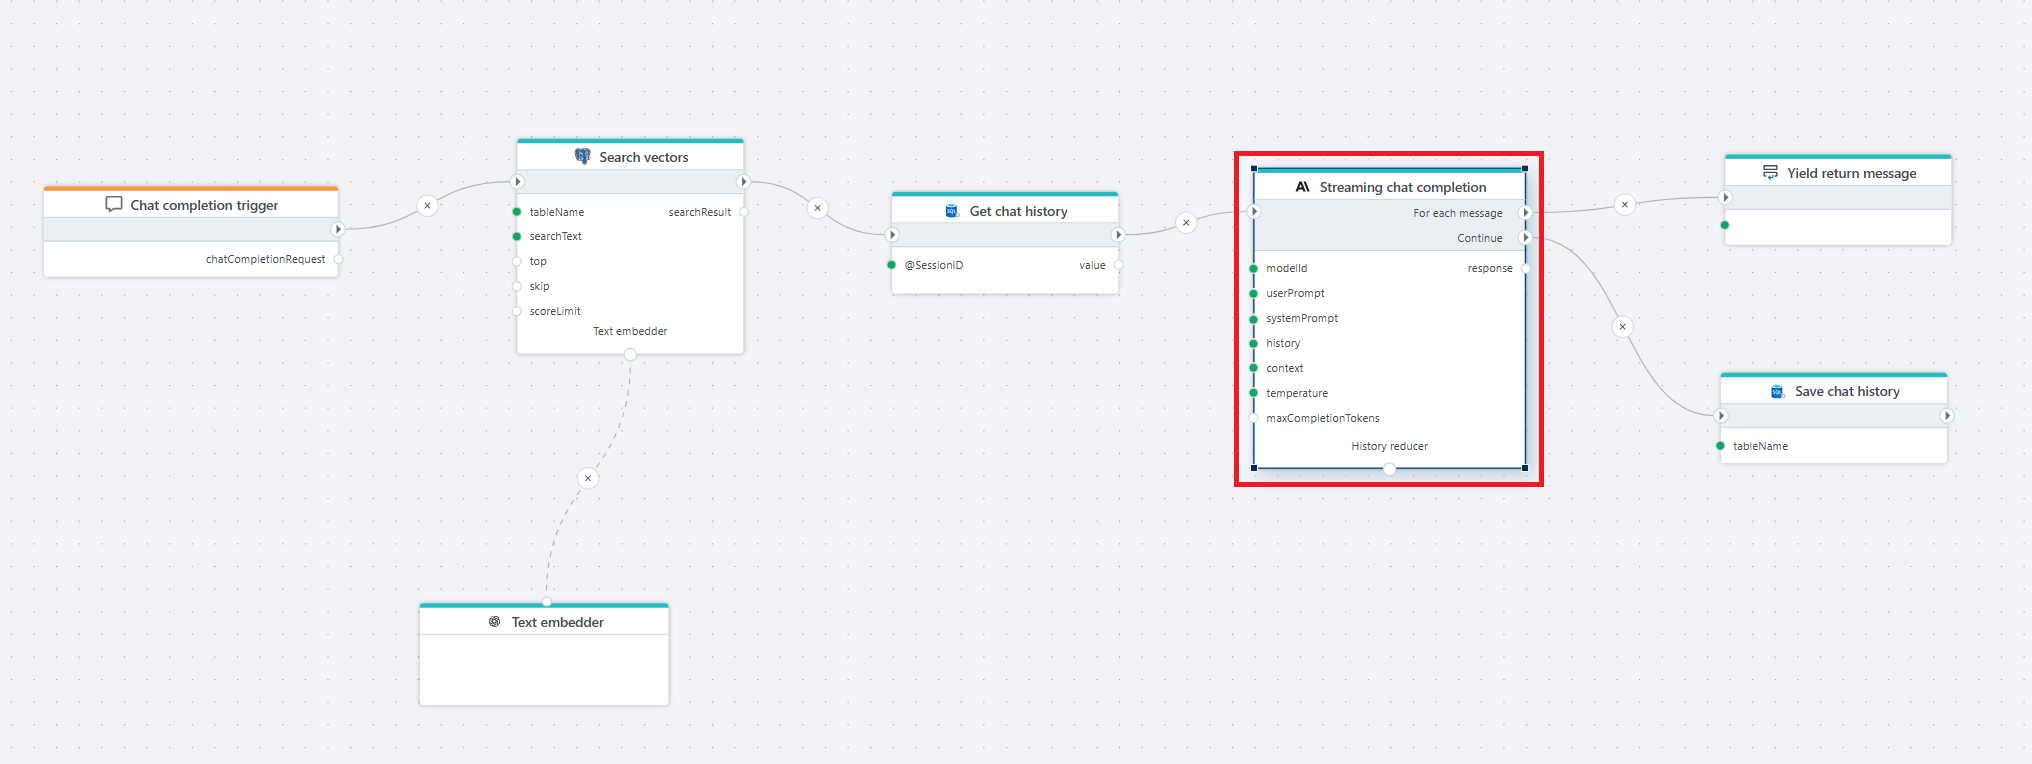2032x764 pixels.
Task: Delete the link going into Yield return message
Action: [1624, 204]
